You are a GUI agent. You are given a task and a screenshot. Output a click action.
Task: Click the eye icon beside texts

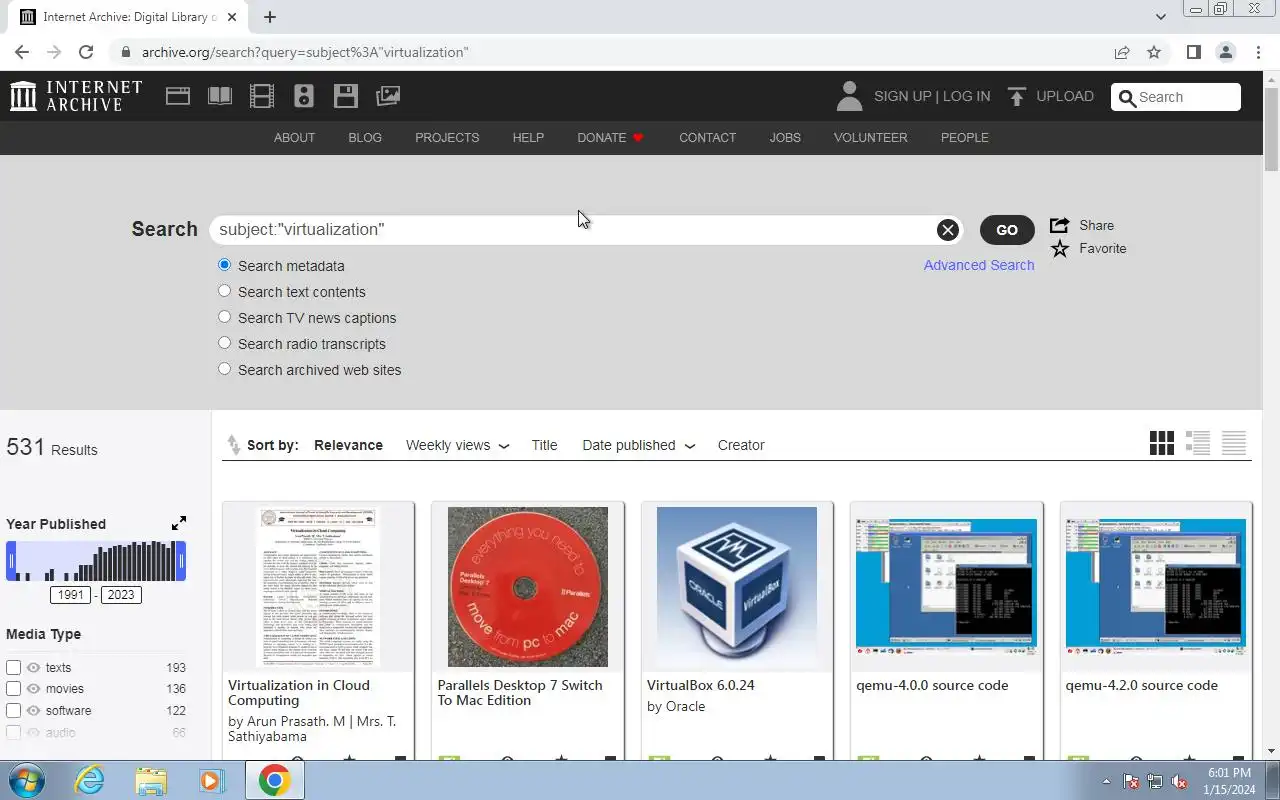(33, 667)
